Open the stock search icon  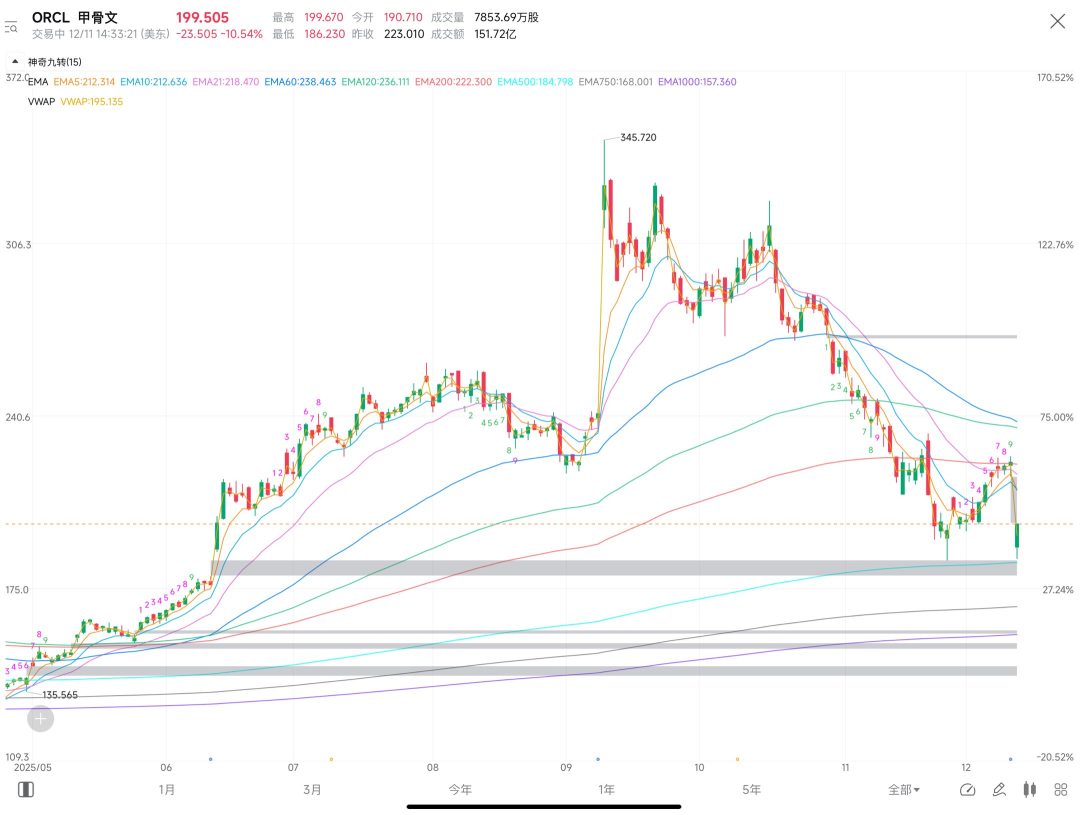(11, 27)
